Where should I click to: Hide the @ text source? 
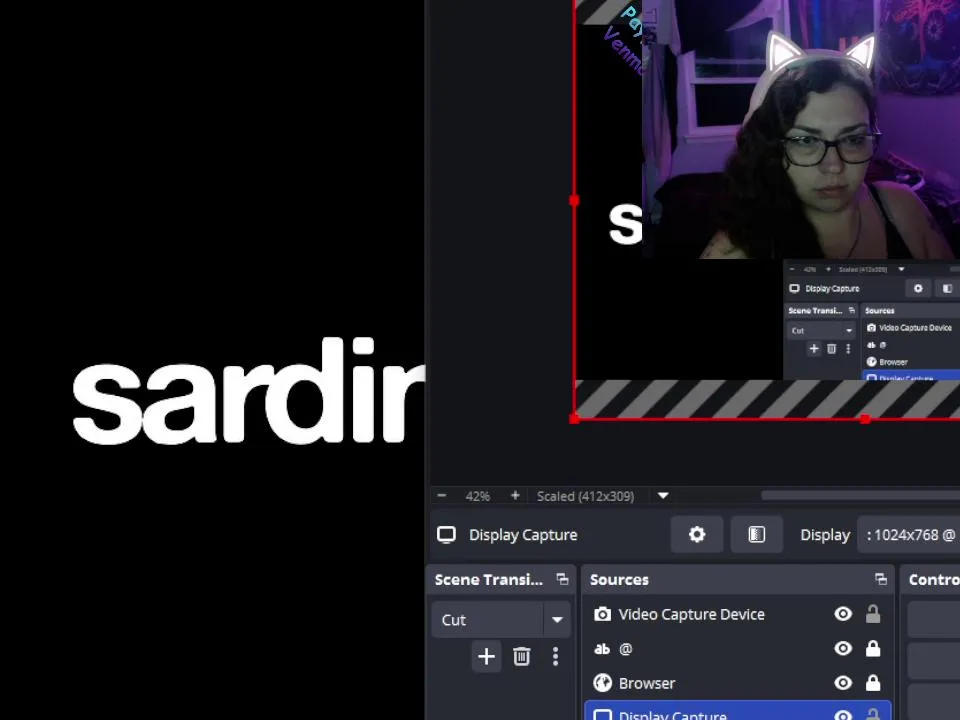[843, 648]
